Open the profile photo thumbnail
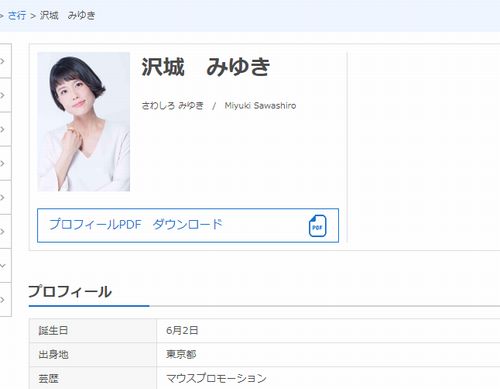Viewport: 500px width, 389px height. [84, 122]
